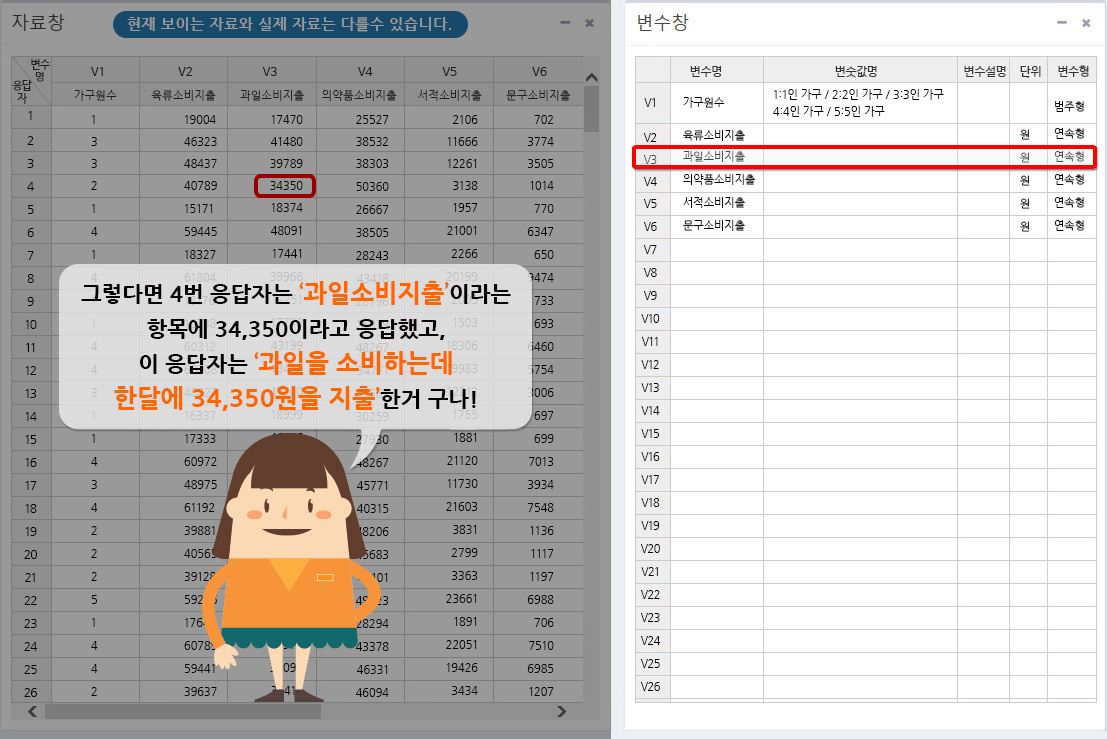The image size is (1107, 739).
Task: Click the 변숫값명 column header
Action: point(856,71)
